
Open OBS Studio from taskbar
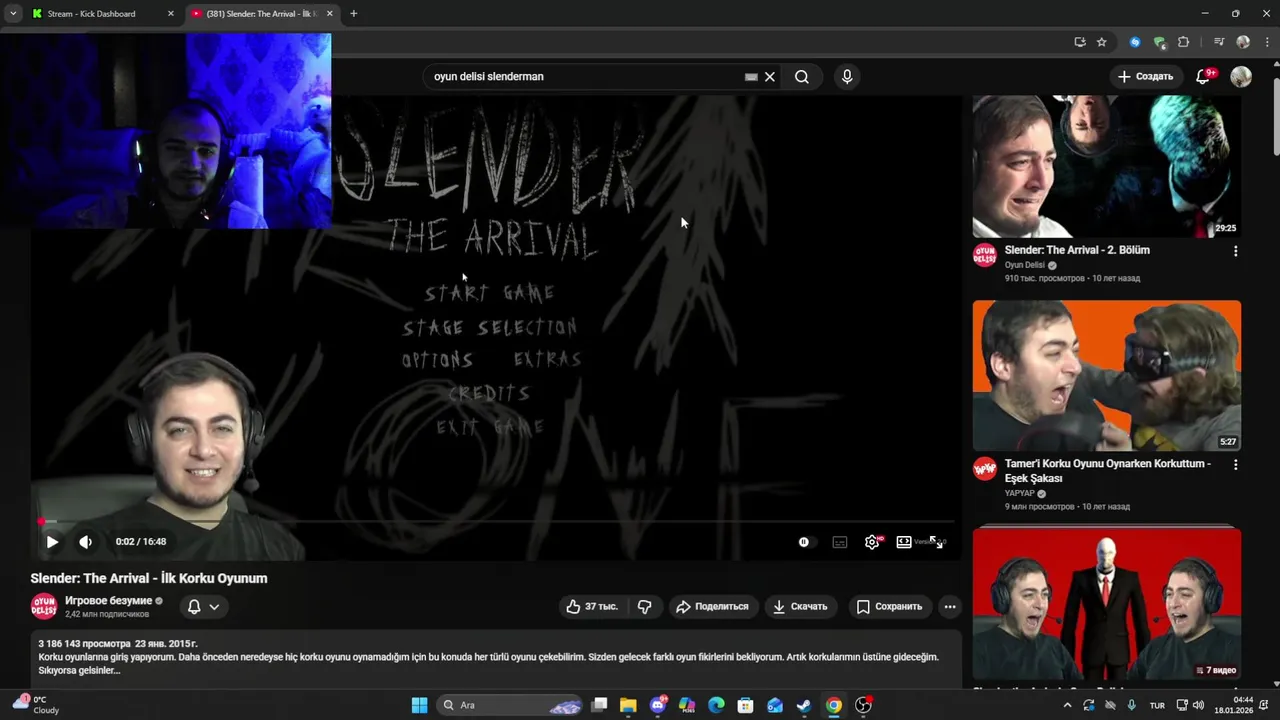863,705
